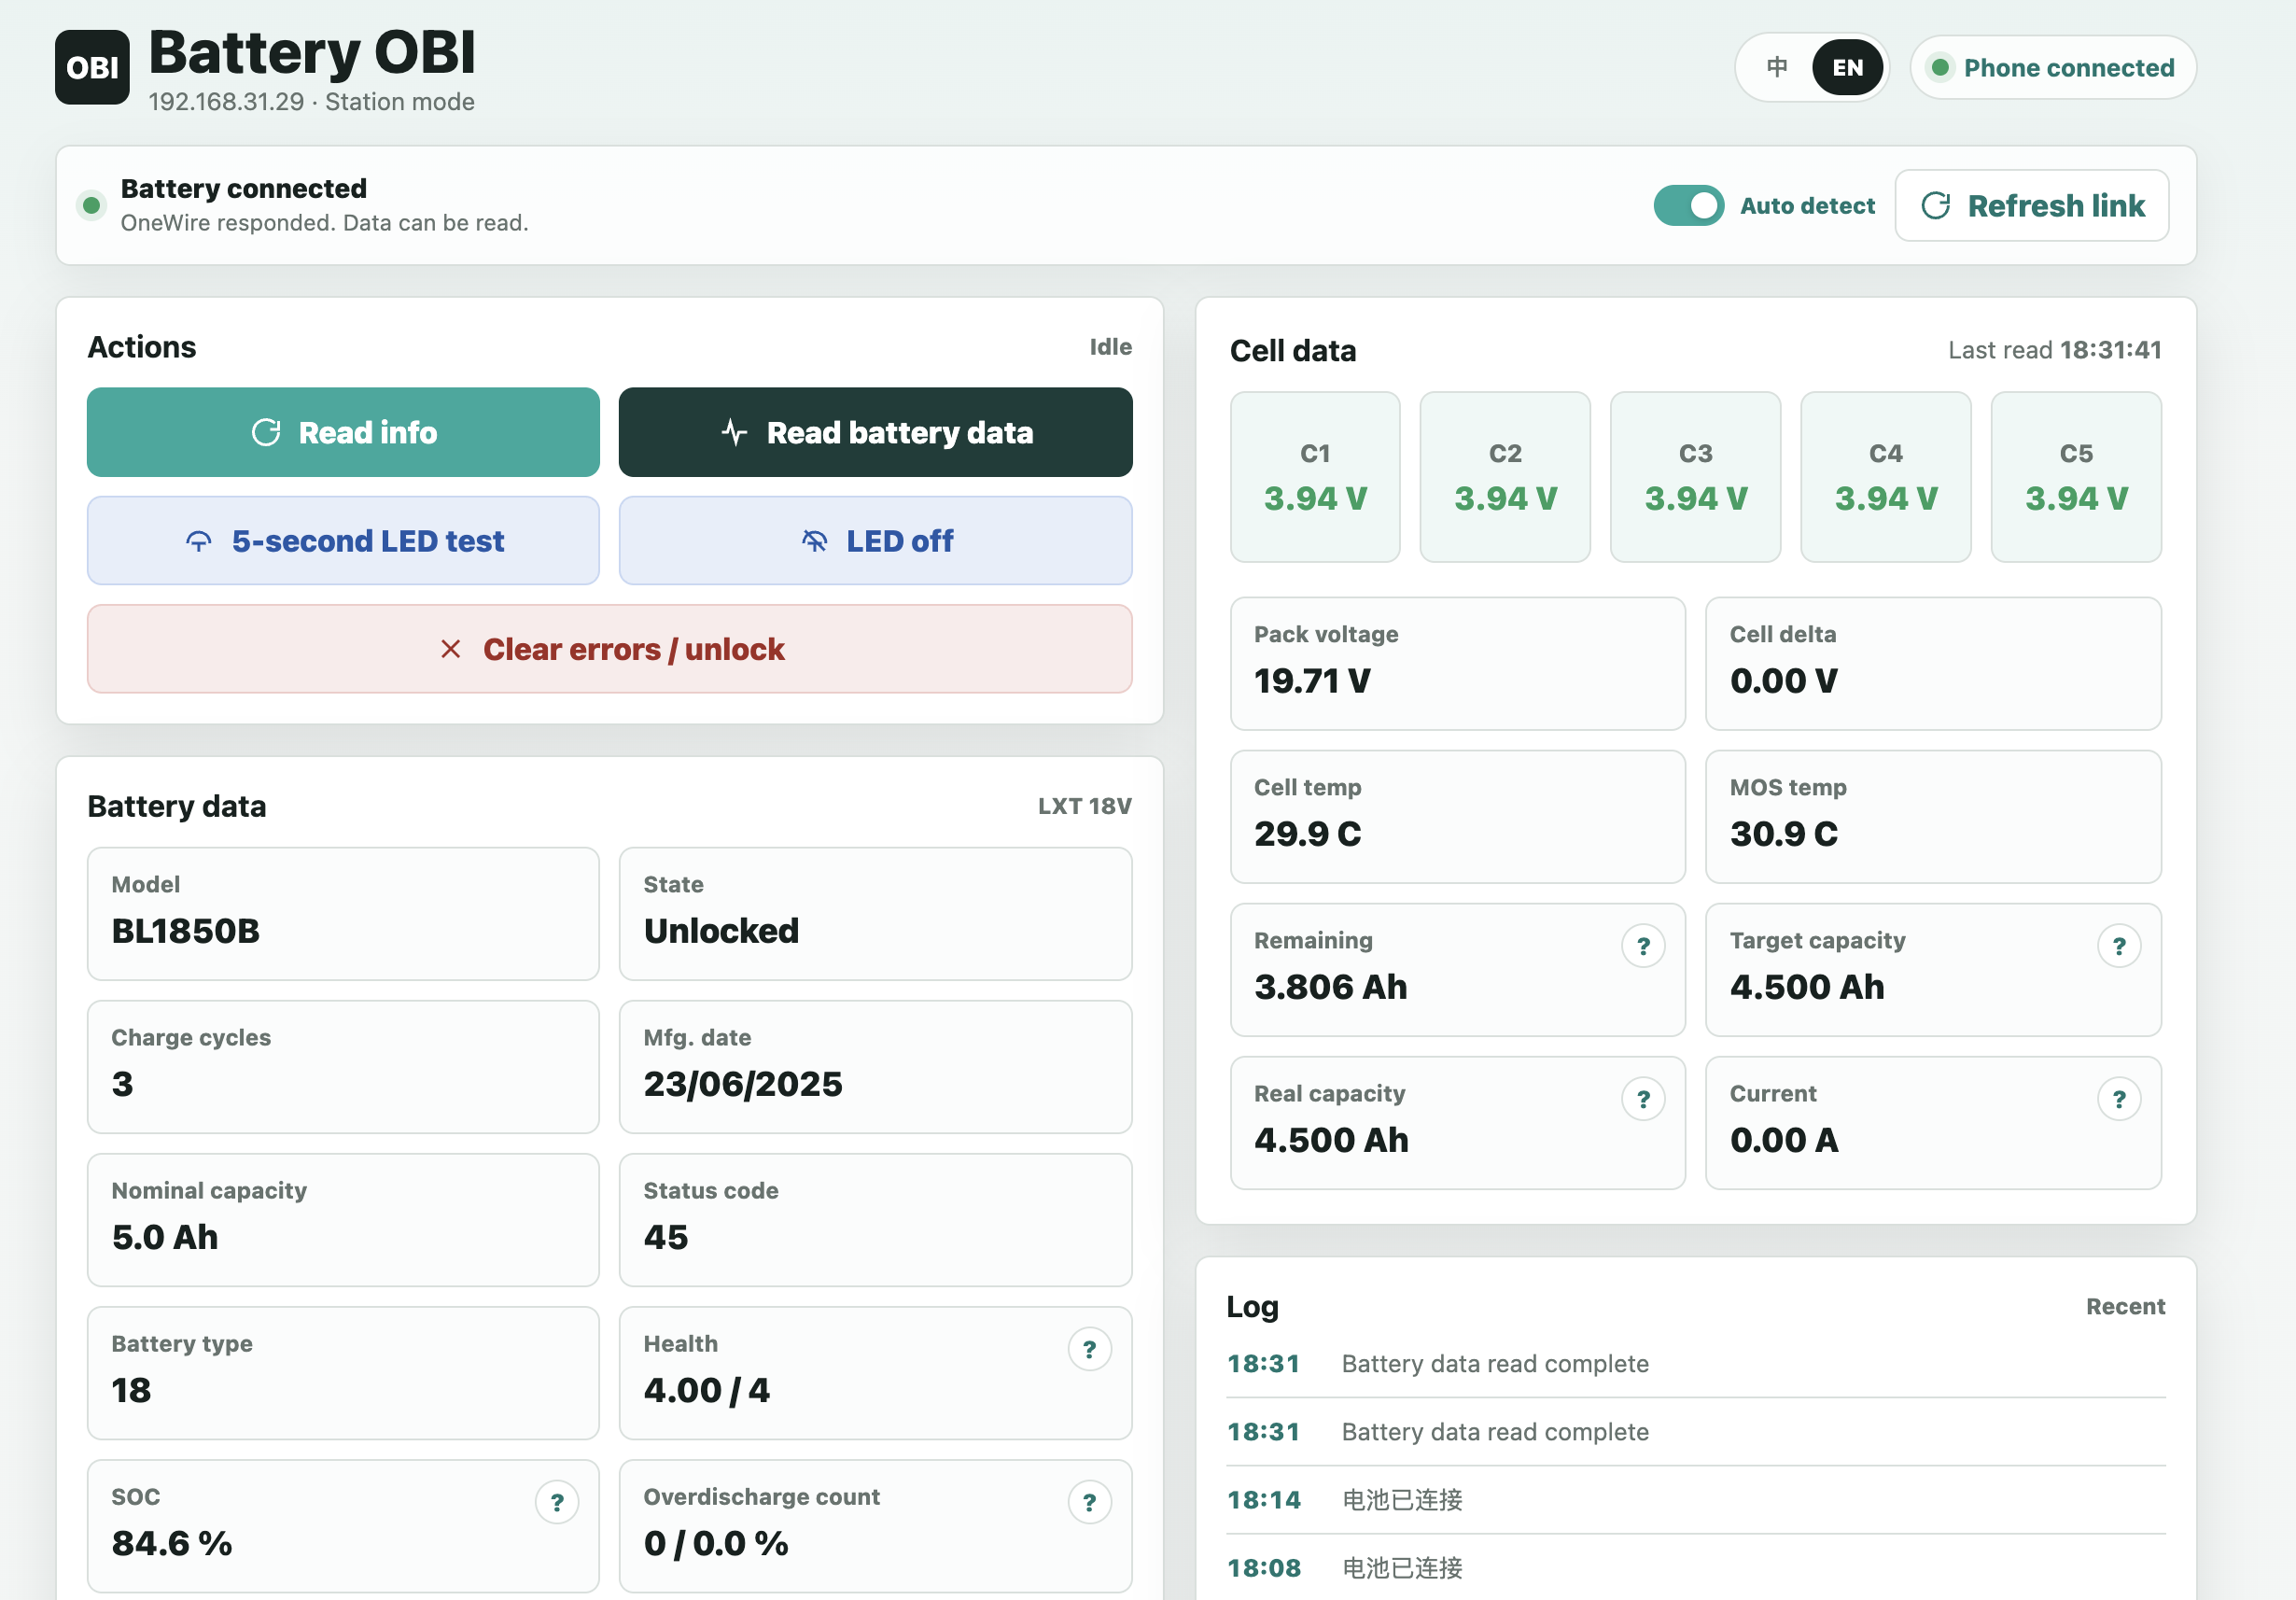Click the Real capacity 4.500 Ah value
This screenshot has width=2296, height=1600.
pyautogui.click(x=1331, y=1140)
